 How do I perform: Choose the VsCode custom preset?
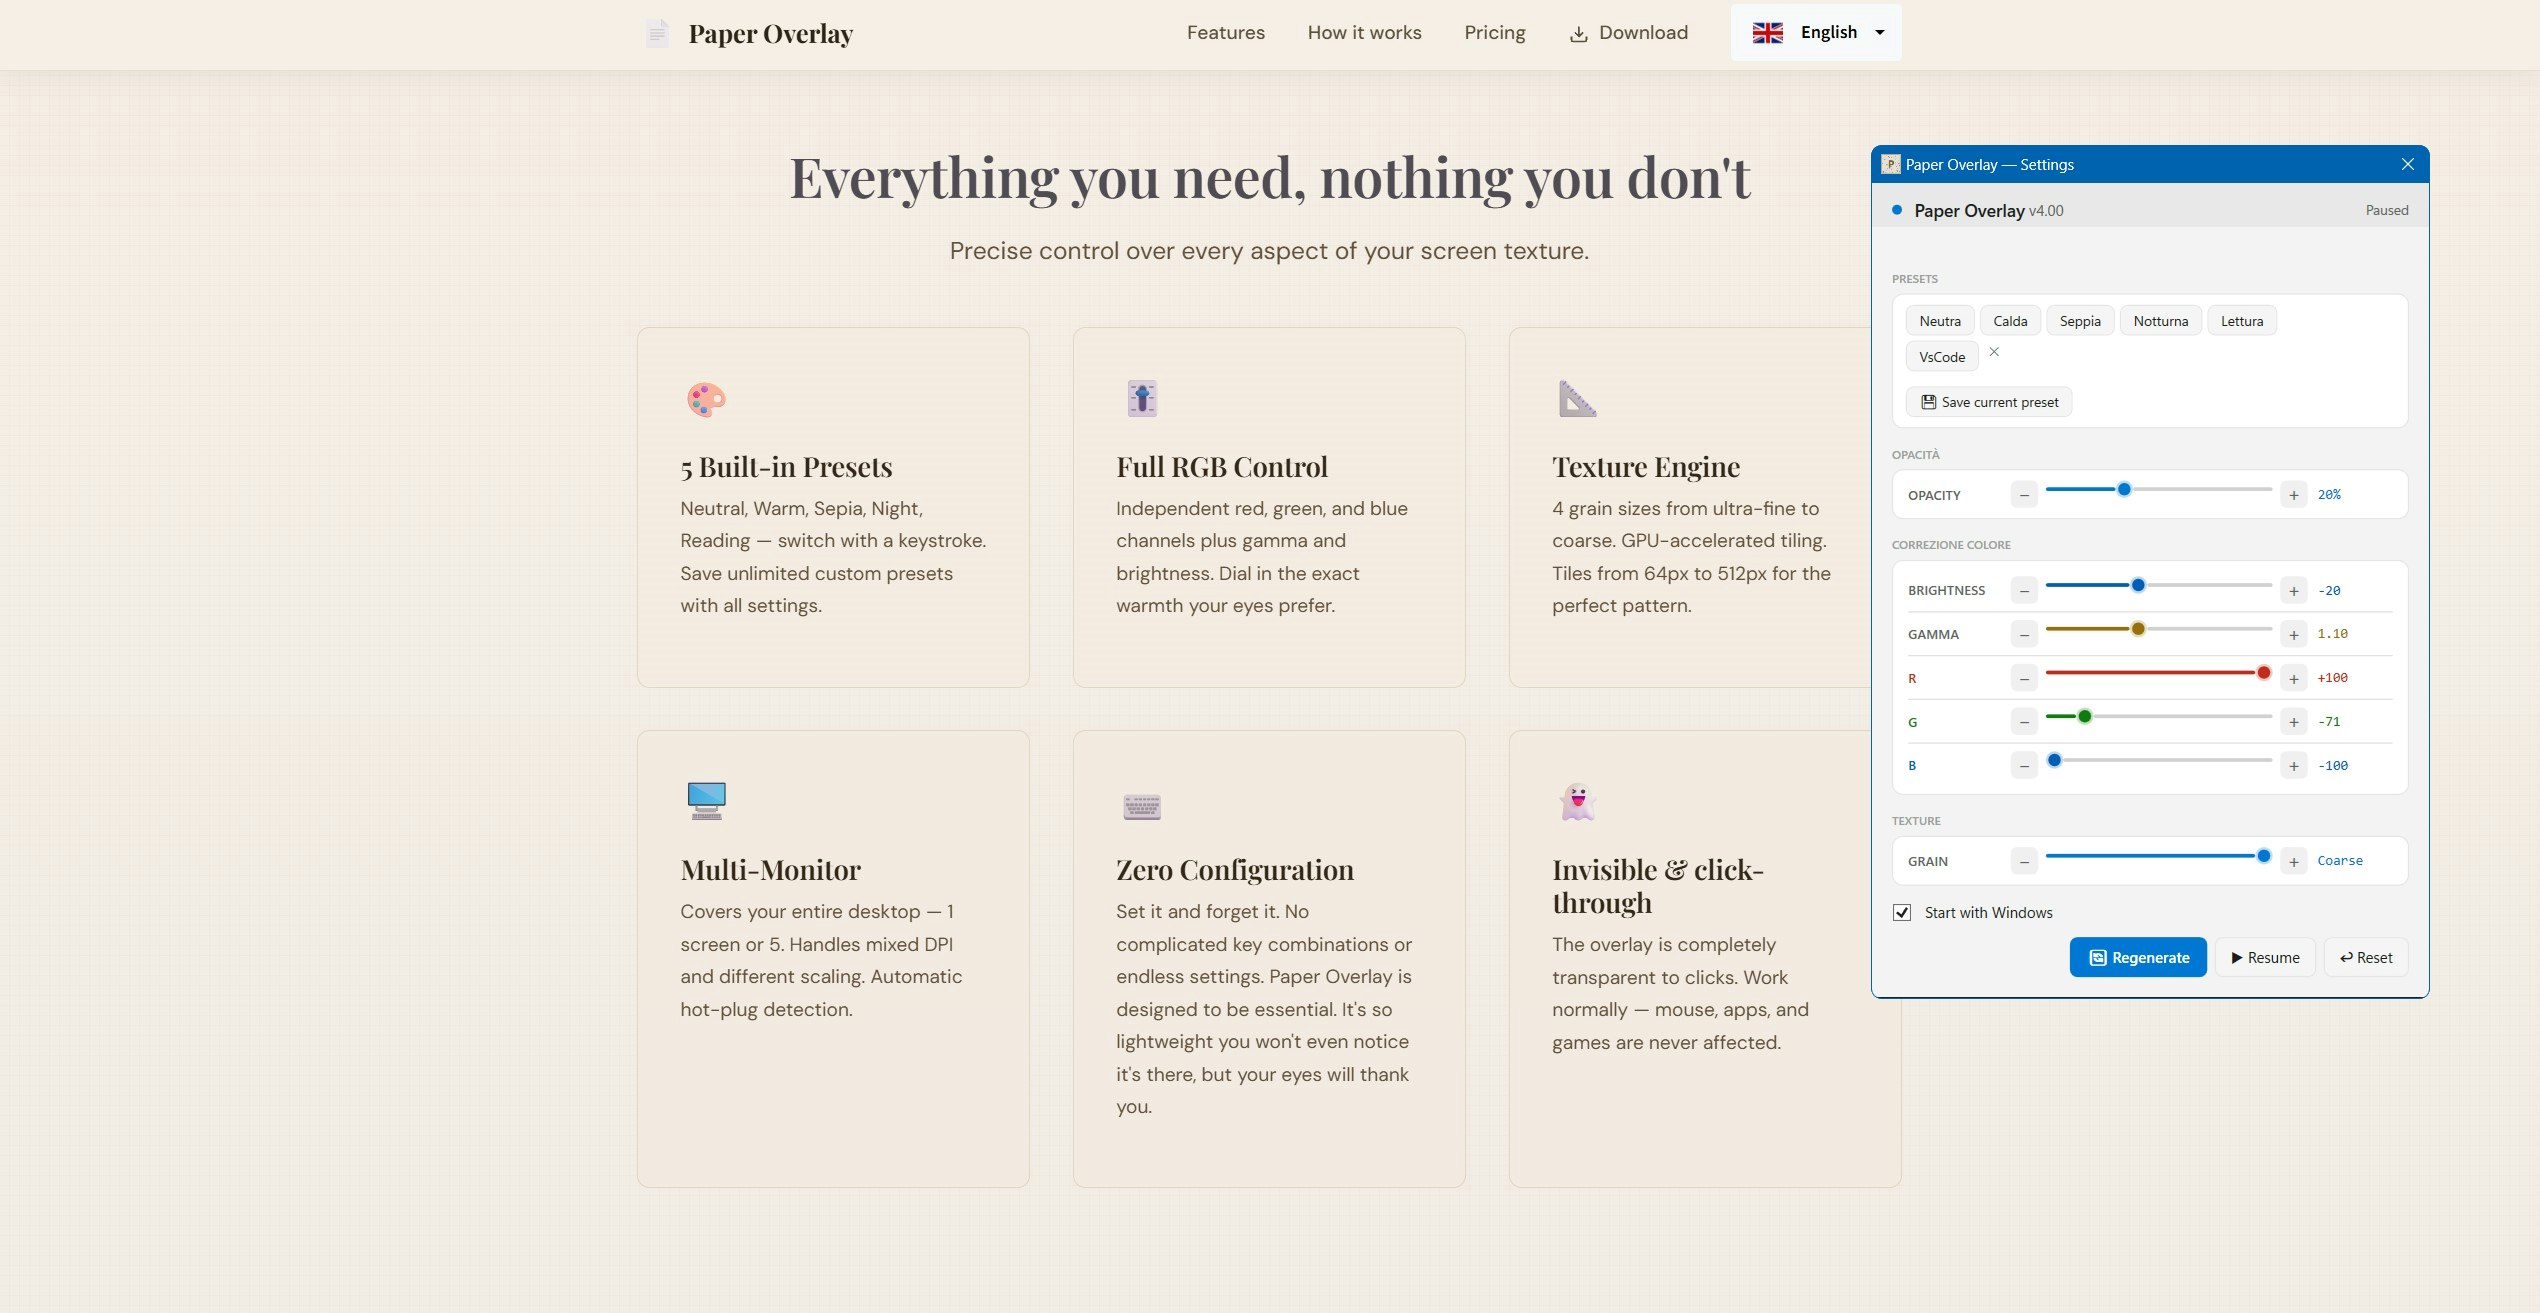(1942, 357)
